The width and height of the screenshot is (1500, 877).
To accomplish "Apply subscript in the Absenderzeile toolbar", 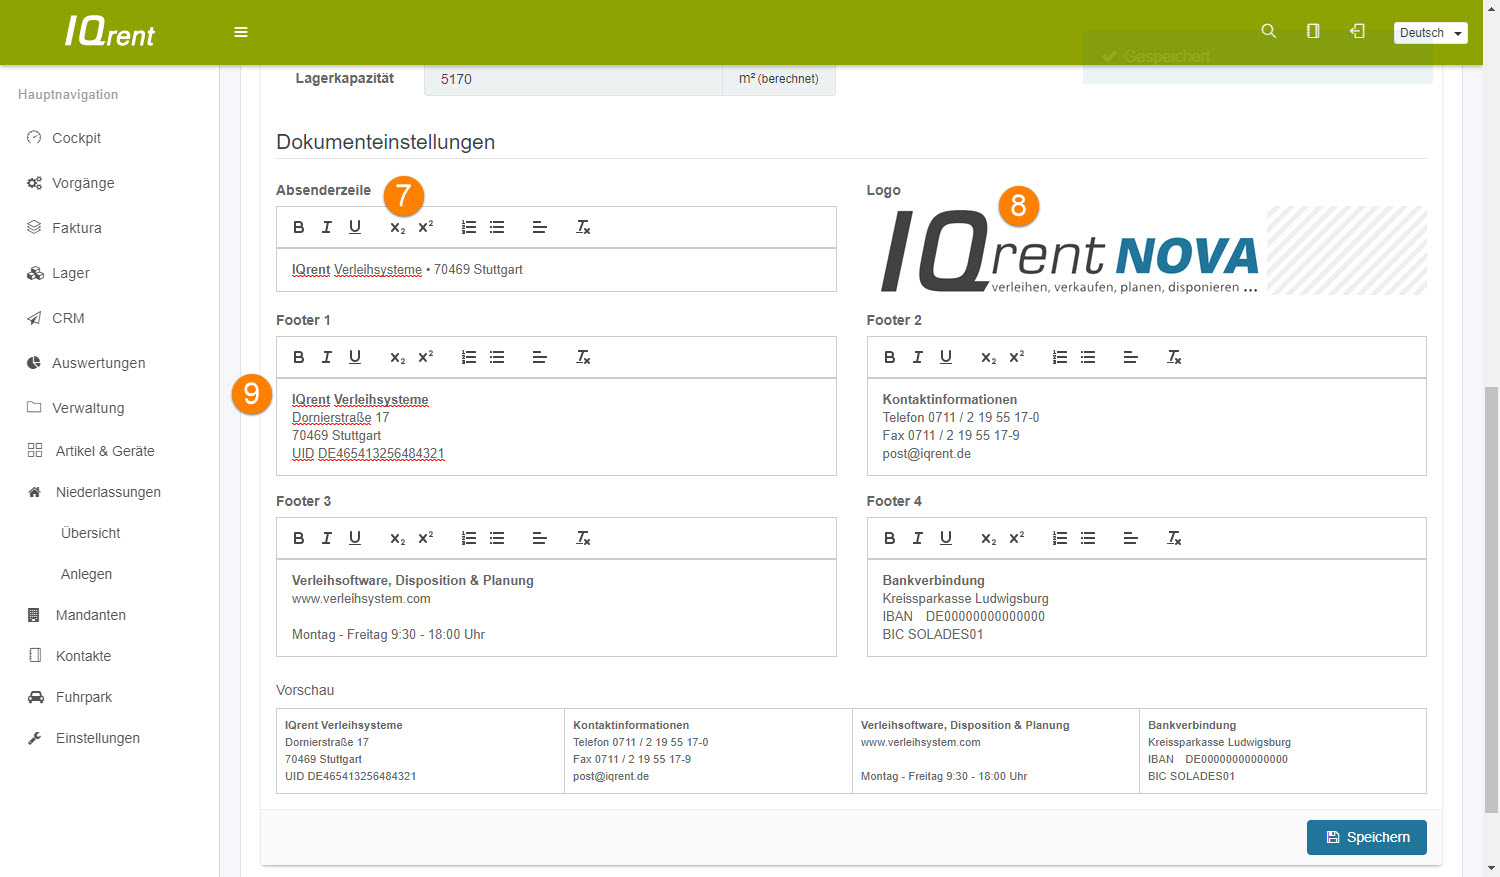I will [397, 227].
